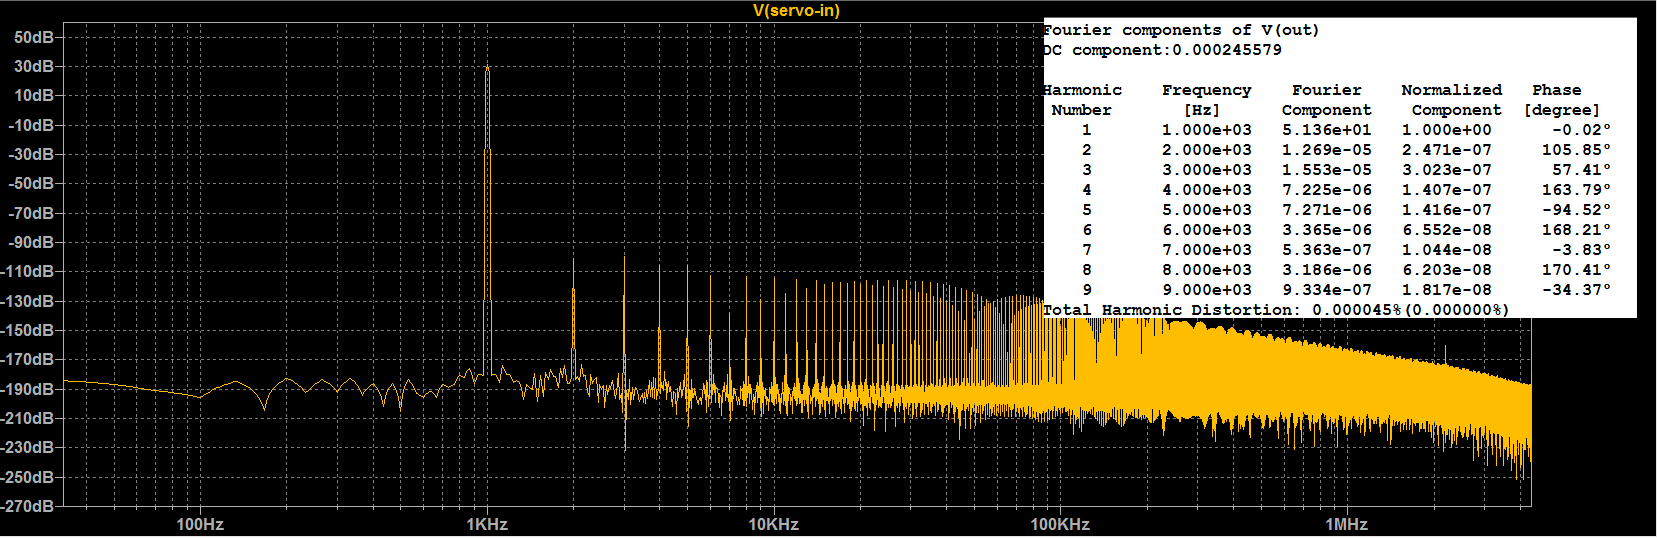Viewport: 1657px width, 538px height.
Task: Click the 1KHz horizontal axis label
Action: 487,524
